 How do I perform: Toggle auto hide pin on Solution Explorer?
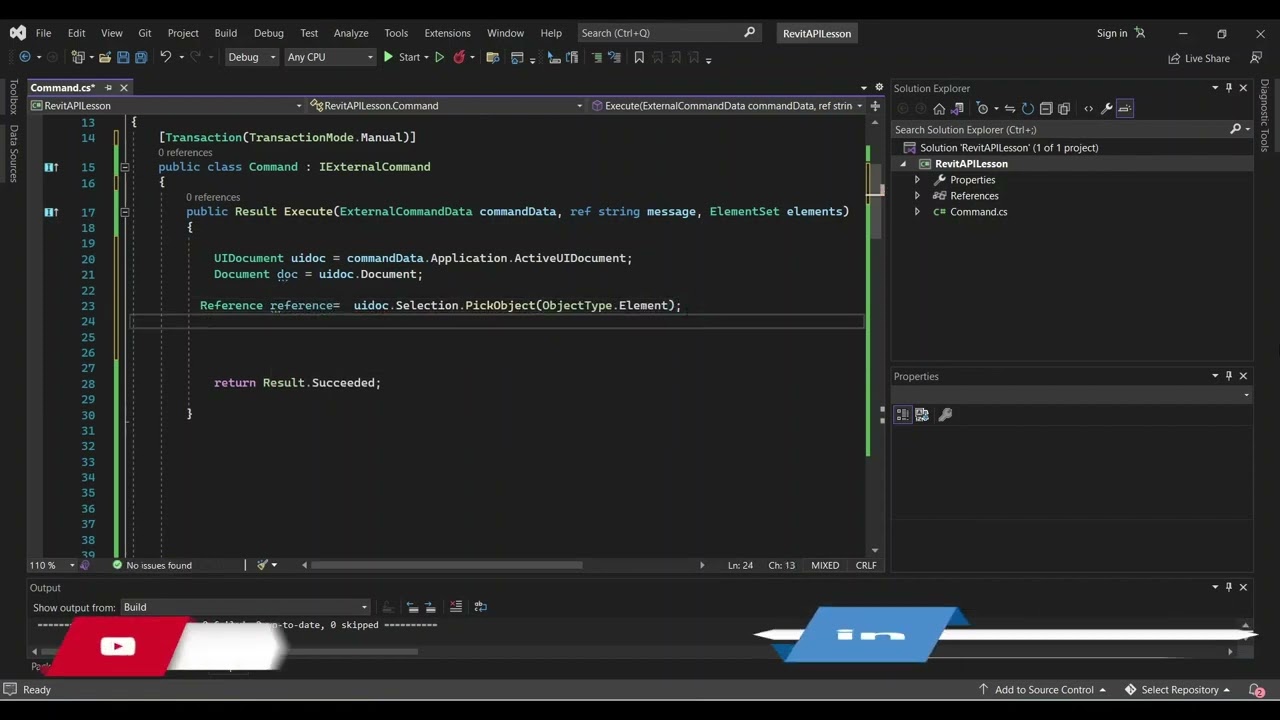[1229, 88]
